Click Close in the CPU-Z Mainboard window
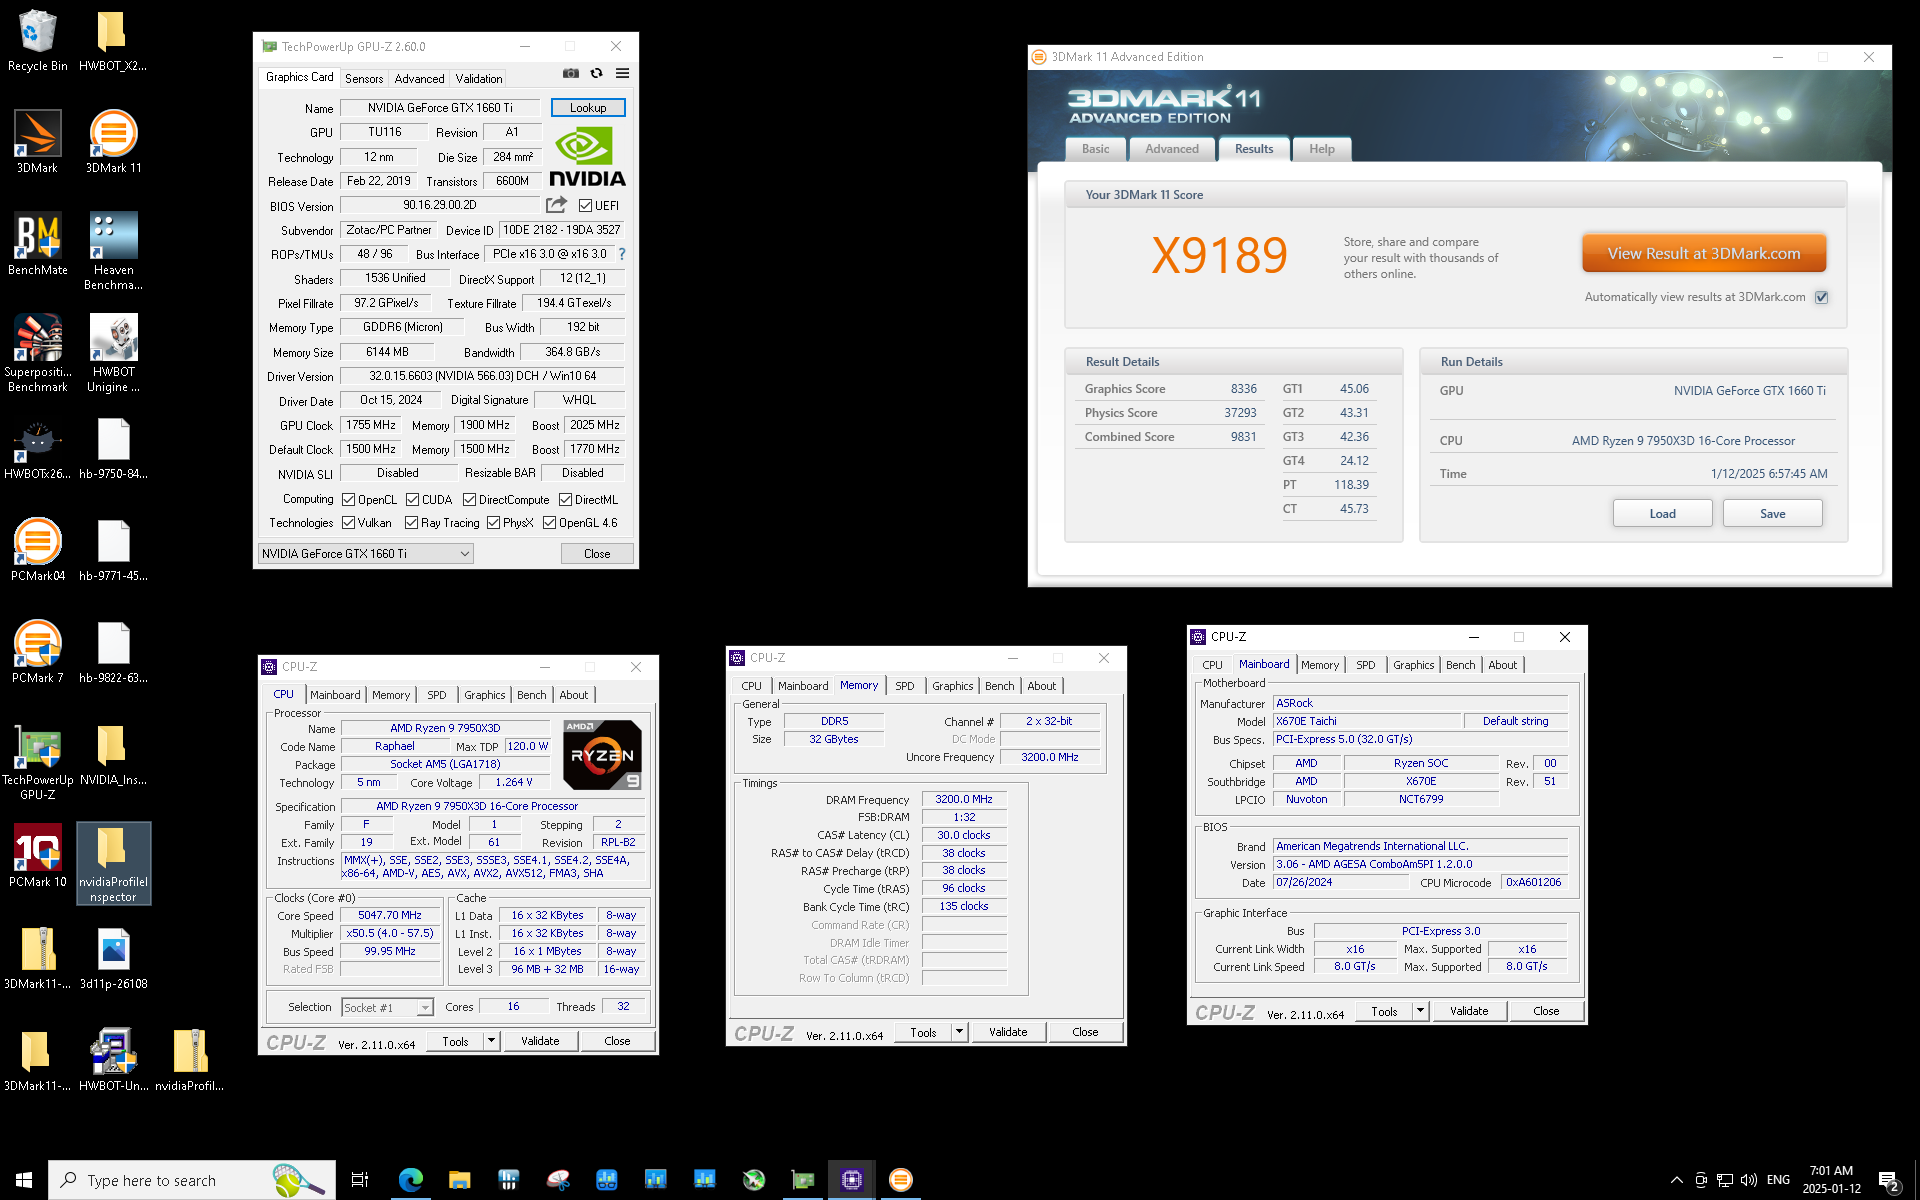The height and width of the screenshot is (1200, 1920). [x=1546, y=1011]
